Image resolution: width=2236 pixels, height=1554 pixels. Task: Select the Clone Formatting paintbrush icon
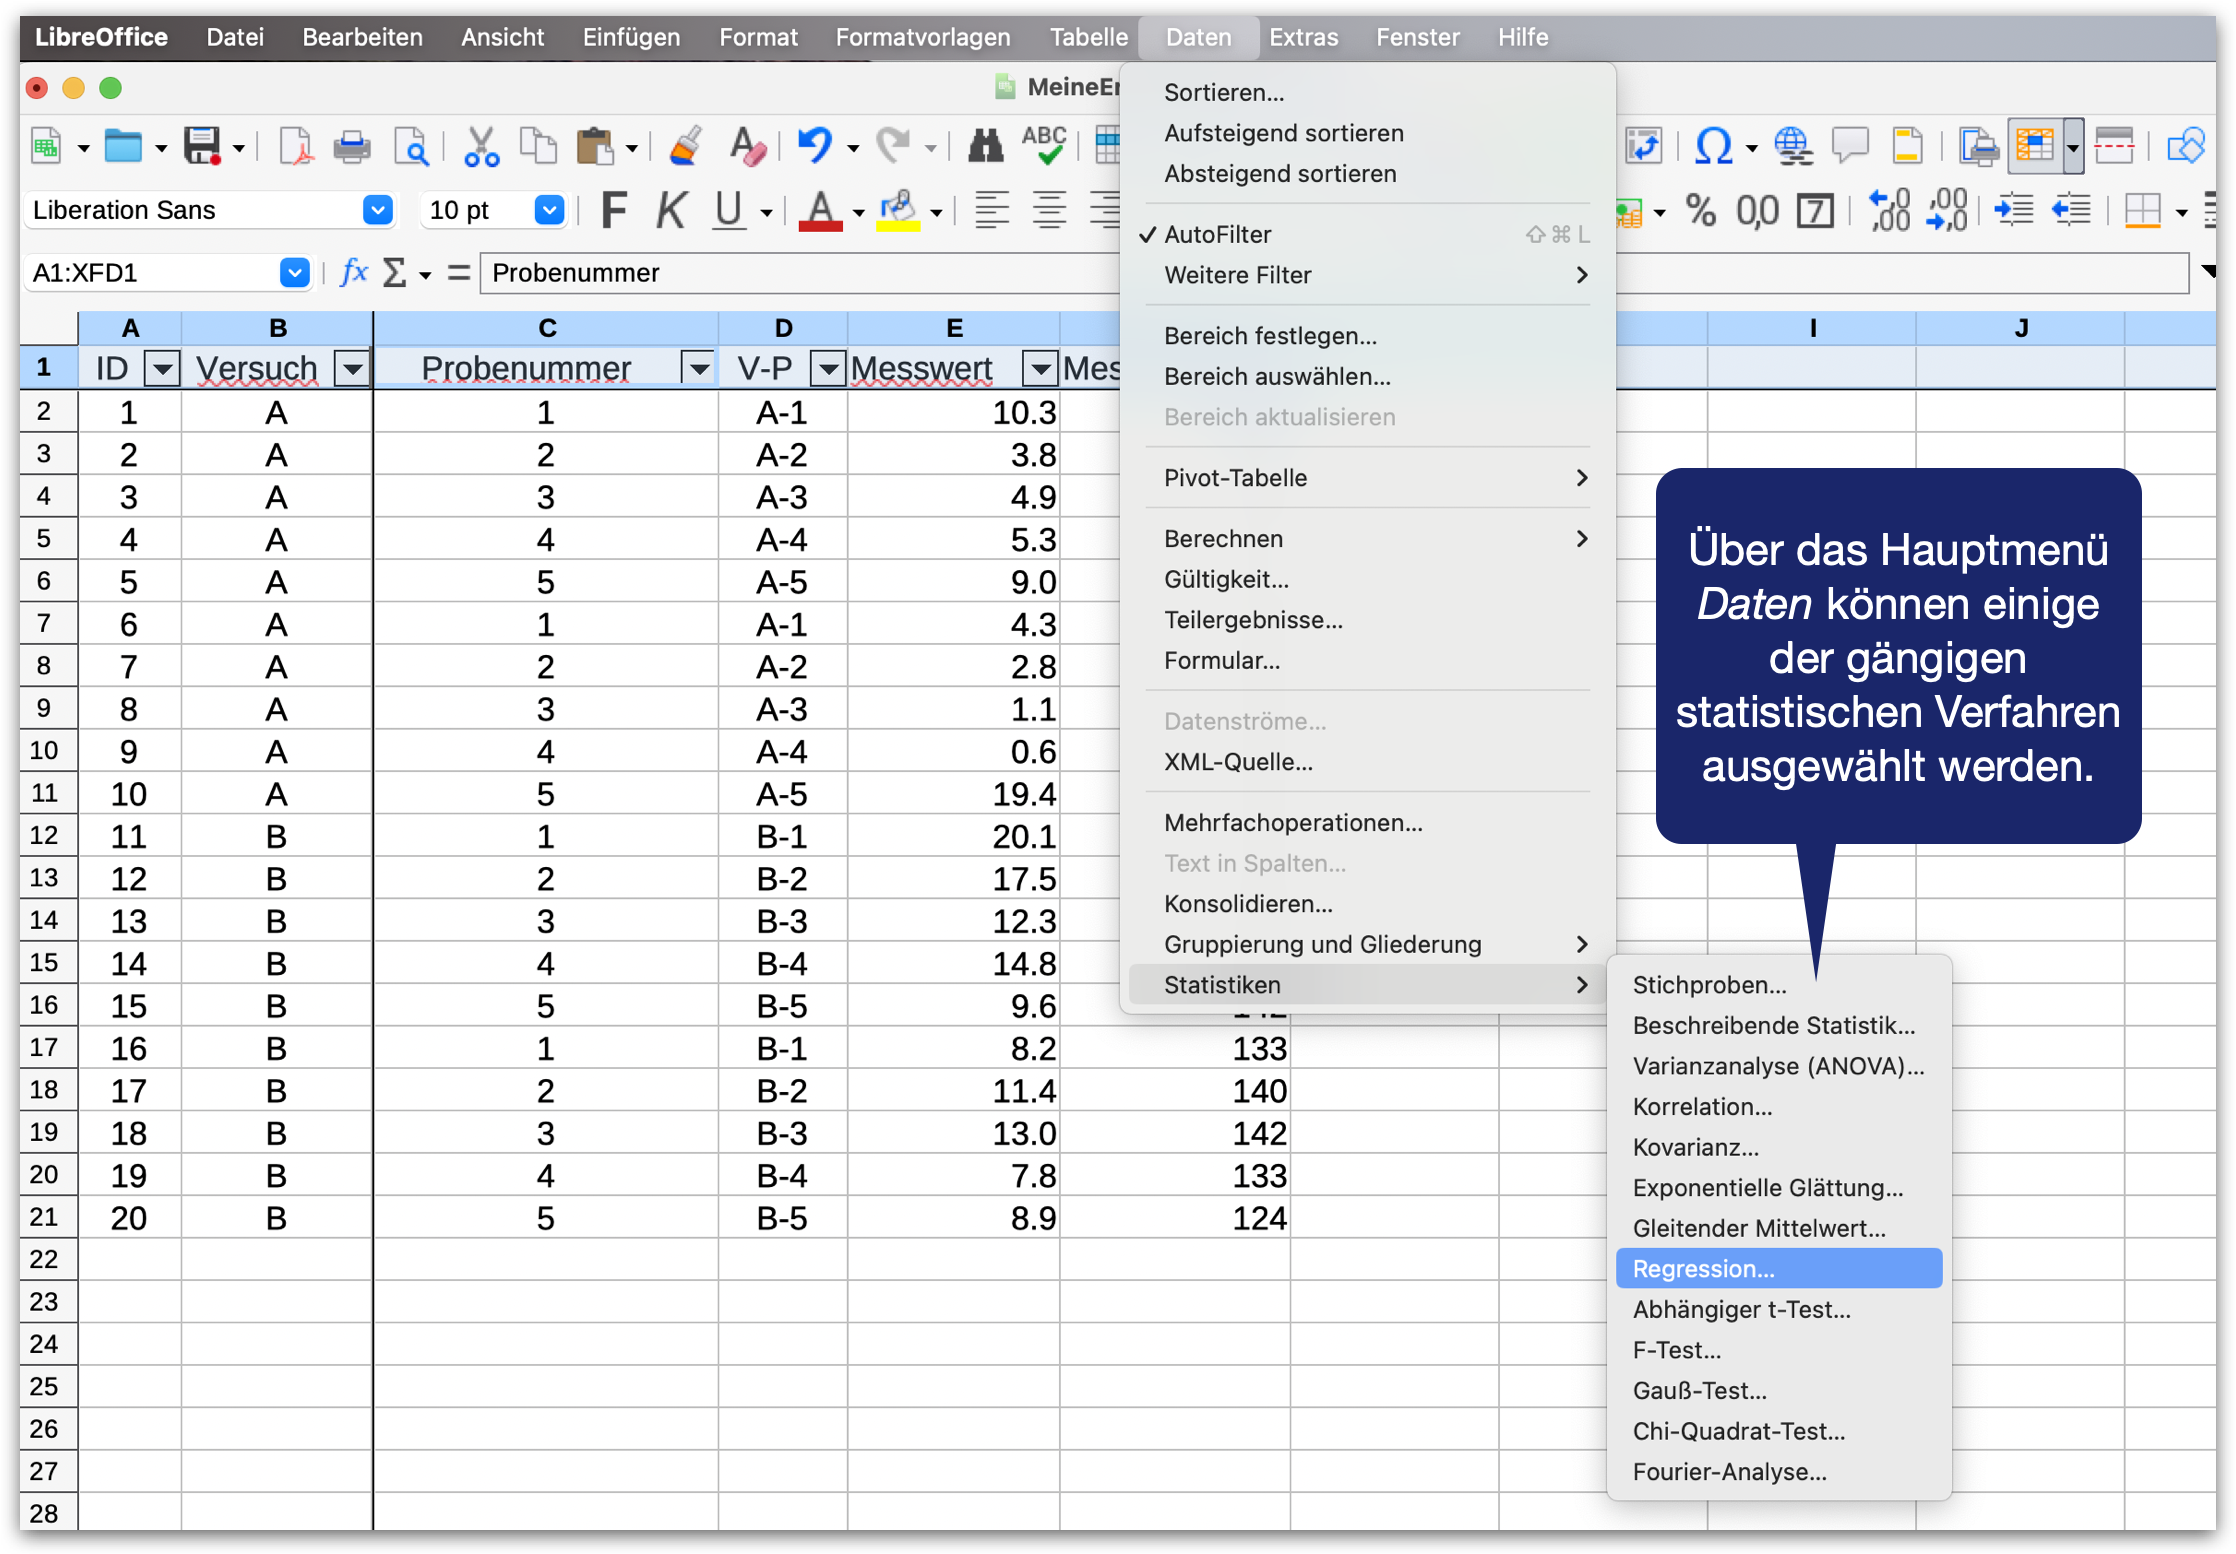[686, 147]
